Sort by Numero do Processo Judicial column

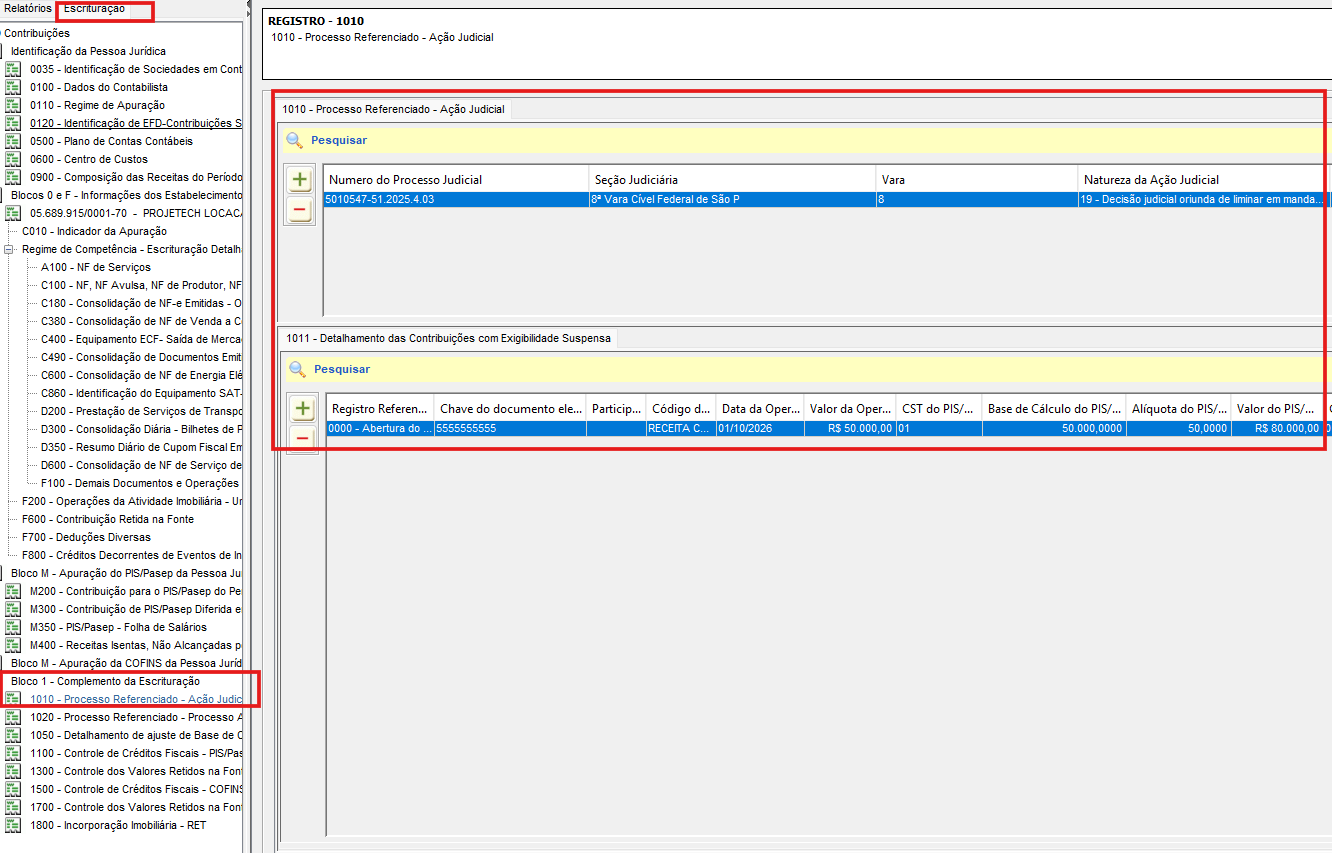point(456,180)
